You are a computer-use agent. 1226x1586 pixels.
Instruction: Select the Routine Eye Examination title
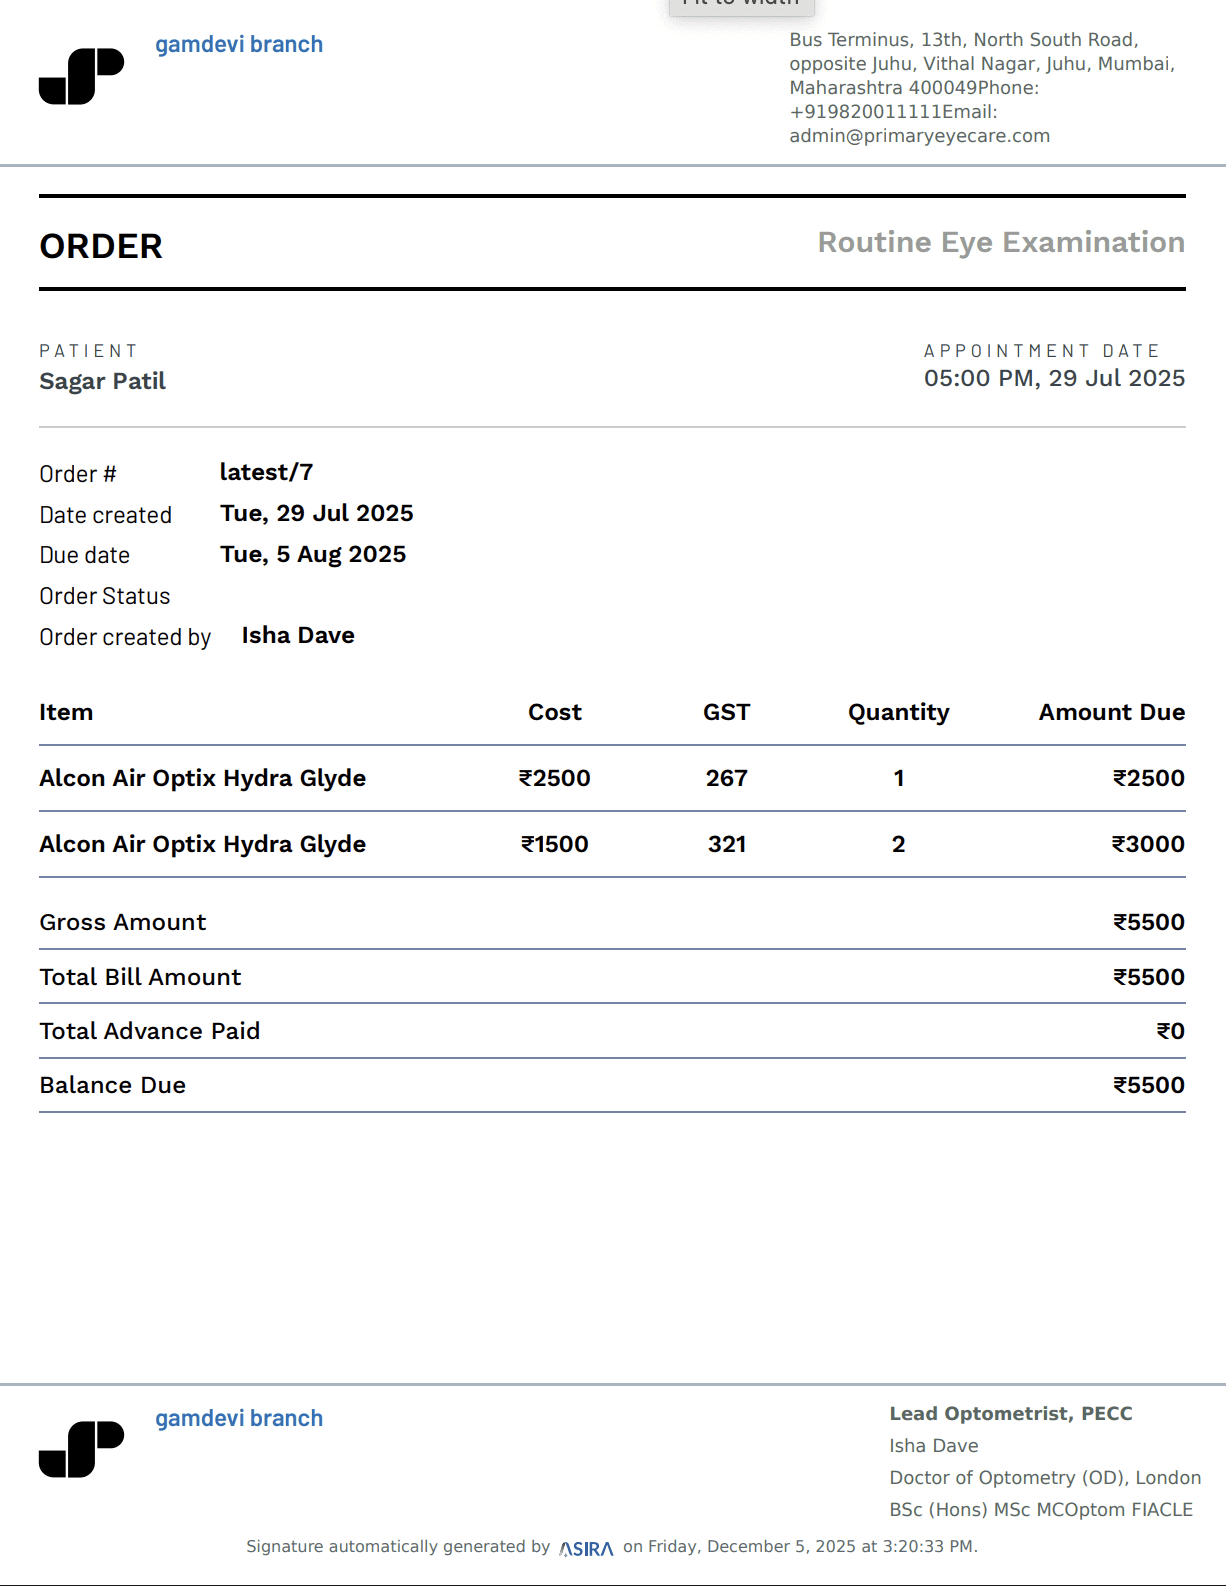coord(1001,243)
